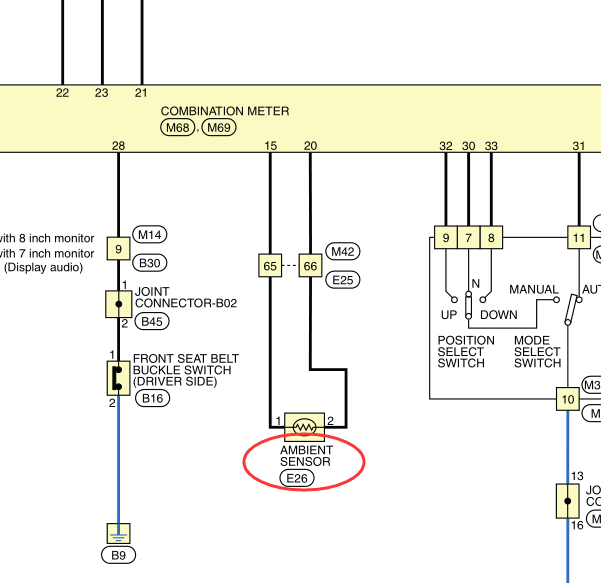This screenshot has height=583, width=601.
Task: Click the JOINT CONNECTOR-B02 label
Action: click(186, 297)
